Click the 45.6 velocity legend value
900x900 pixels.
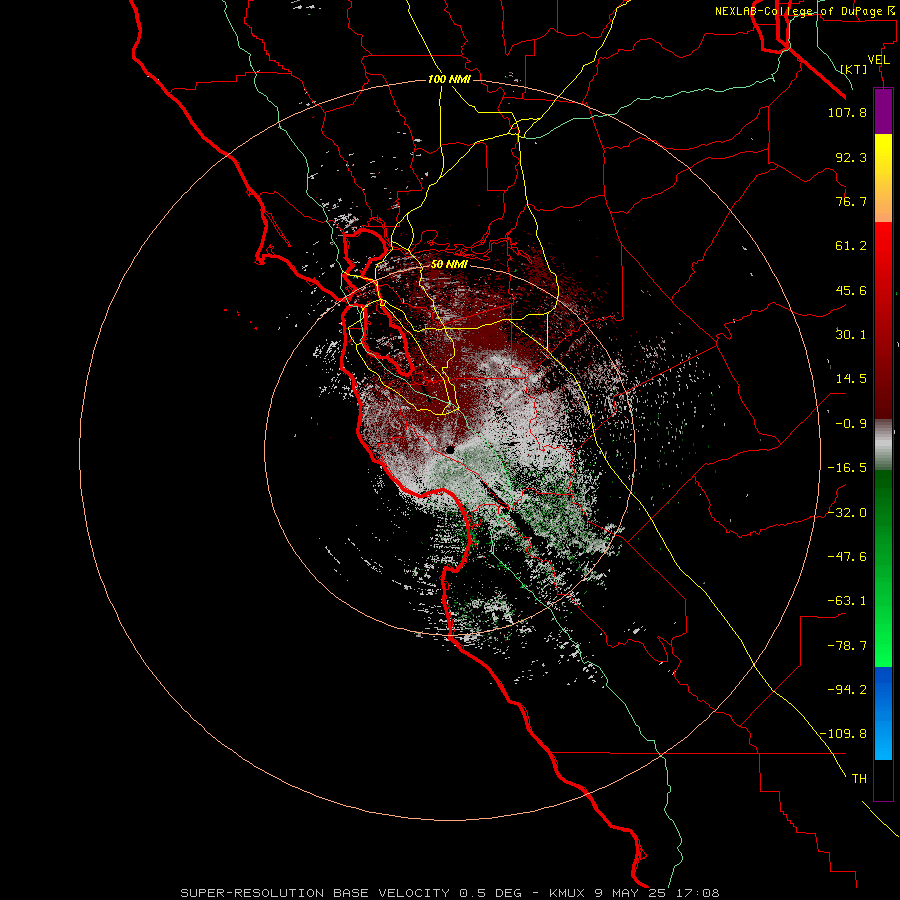coord(851,290)
